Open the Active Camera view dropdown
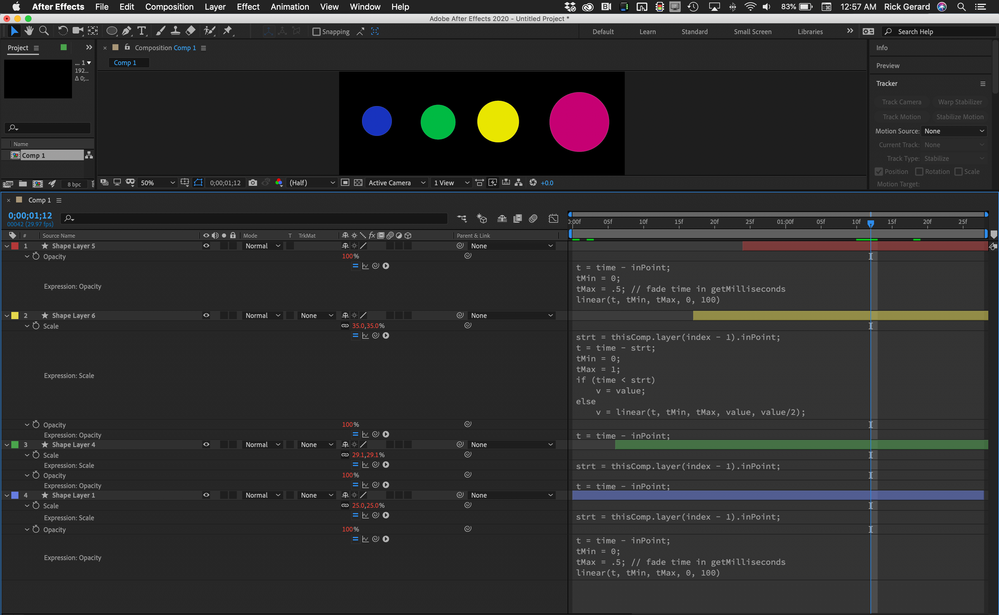 [393, 183]
